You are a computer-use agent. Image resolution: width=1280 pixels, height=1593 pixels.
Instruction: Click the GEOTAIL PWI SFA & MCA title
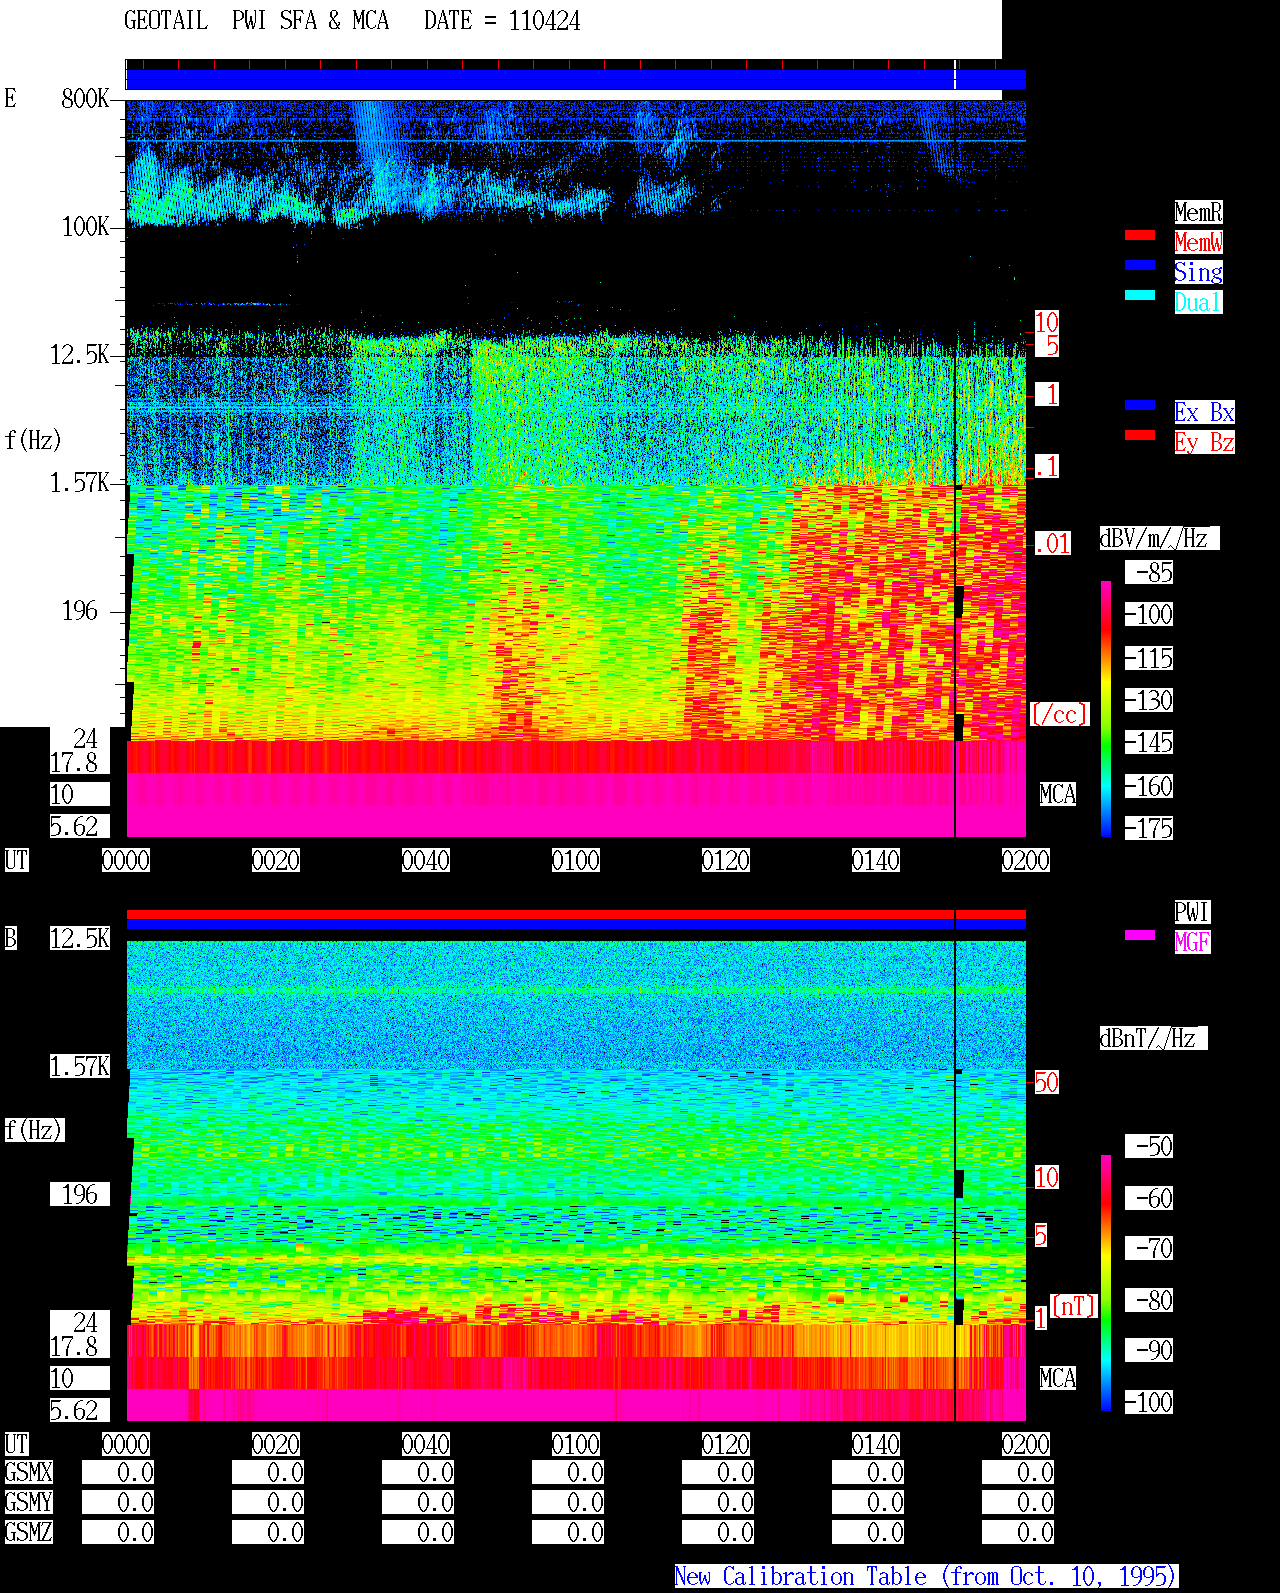pyautogui.click(x=256, y=21)
